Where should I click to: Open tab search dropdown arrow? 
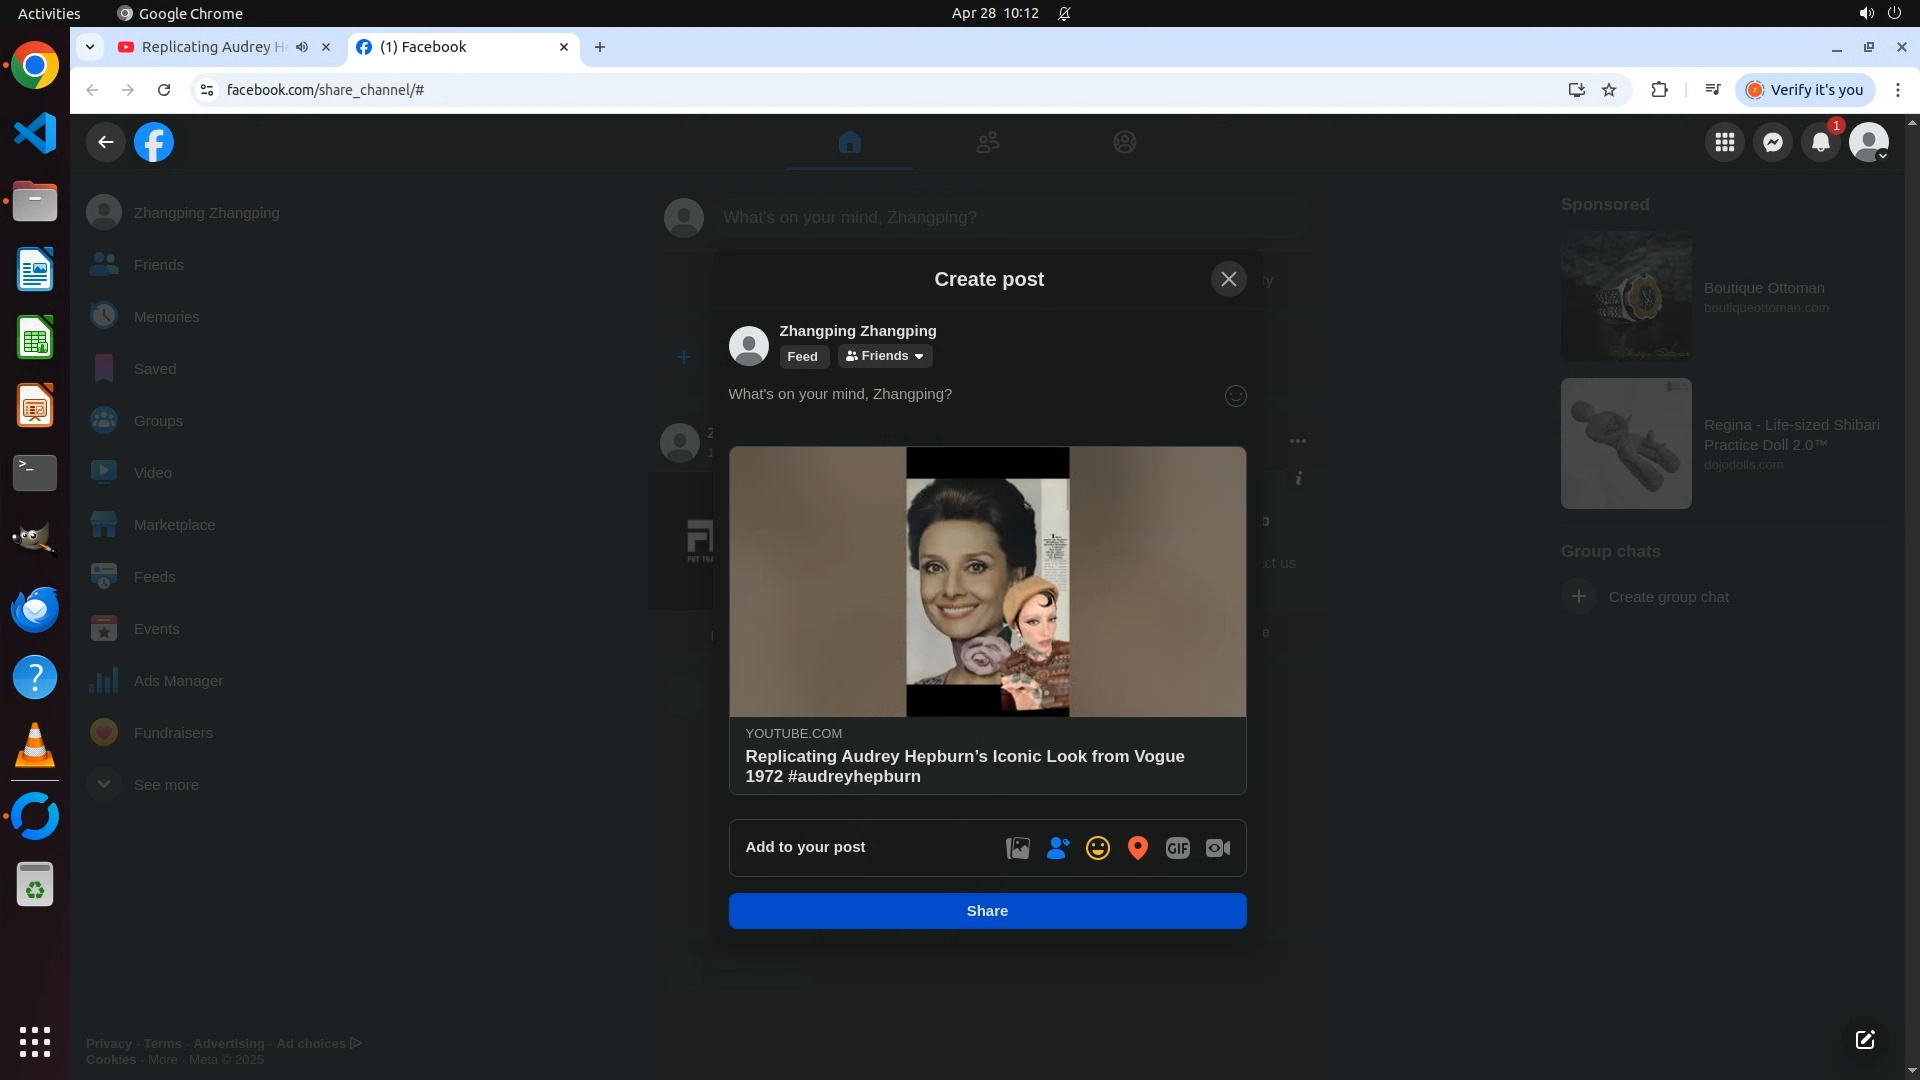(90, 47)
